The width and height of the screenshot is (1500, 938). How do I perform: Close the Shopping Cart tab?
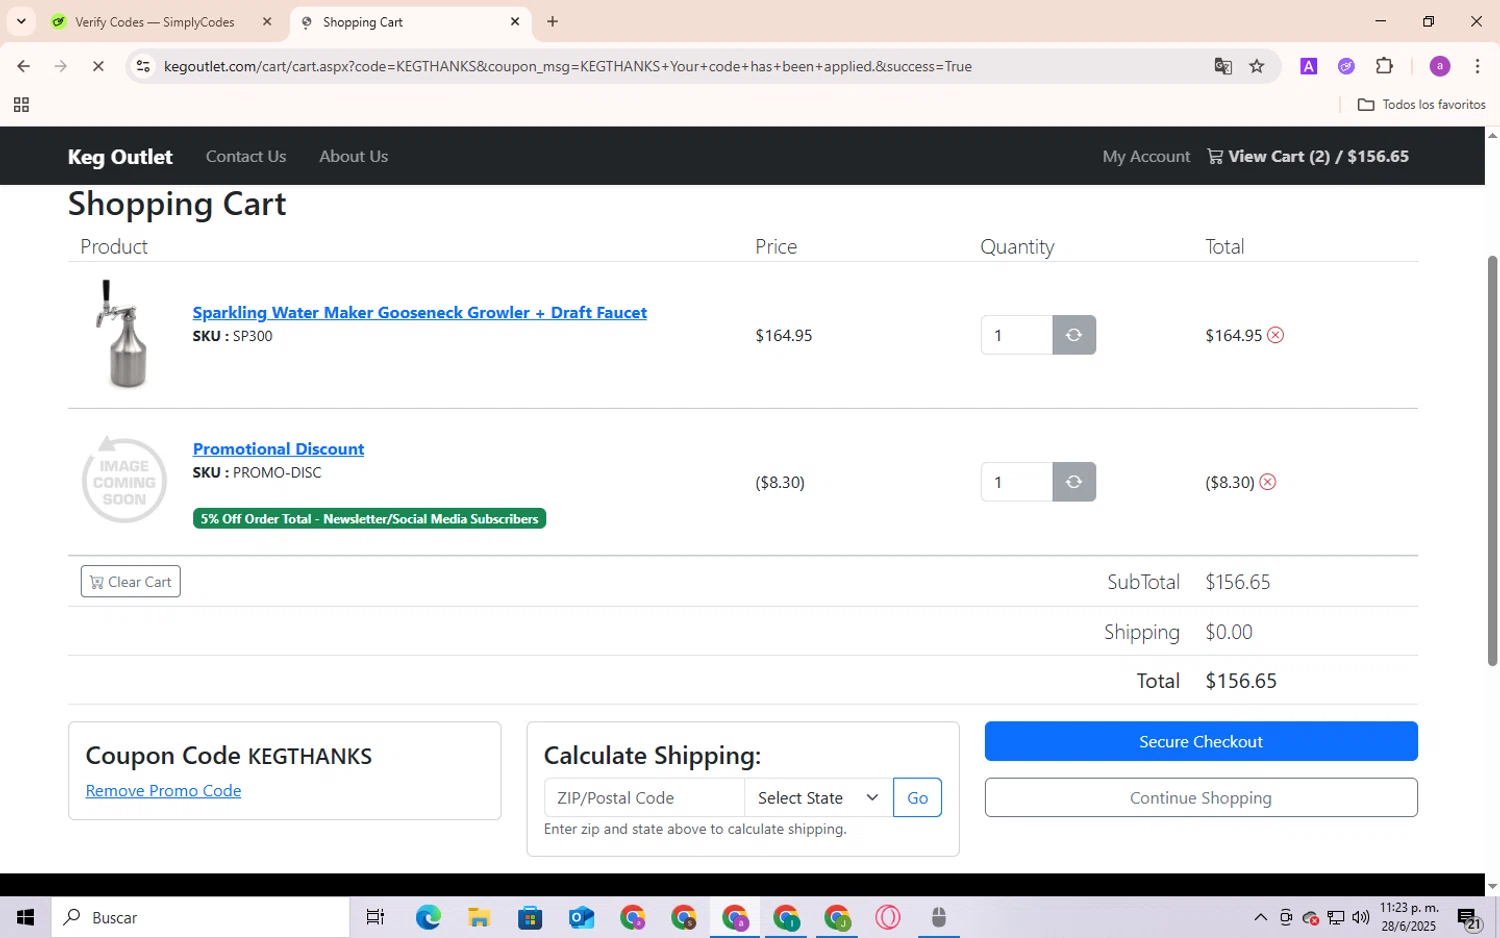click(x=515, y=21)
